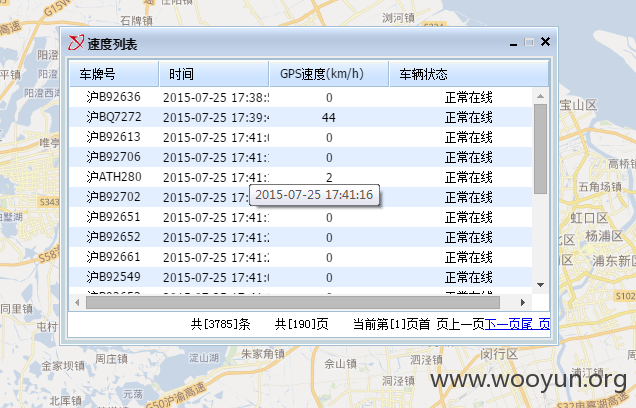Sort by 车牌号 column header
Screen dimensions: 636x408
pos(114,74)
